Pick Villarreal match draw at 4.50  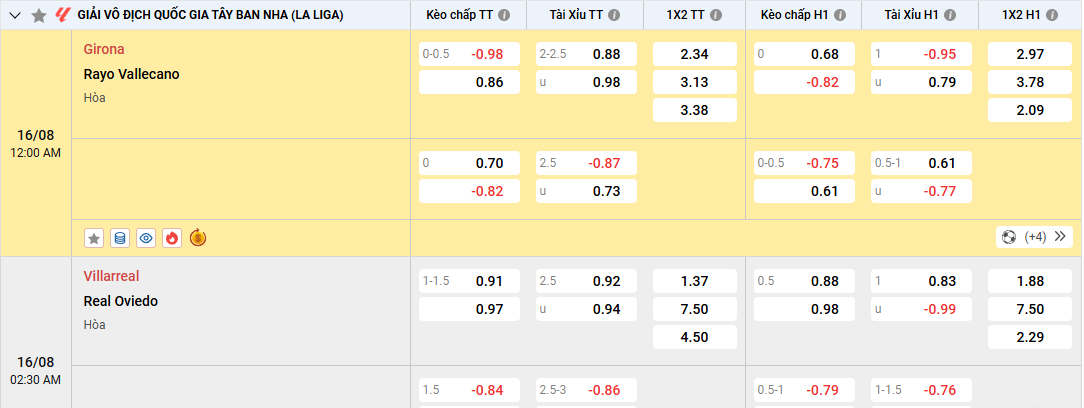(695, 337)
